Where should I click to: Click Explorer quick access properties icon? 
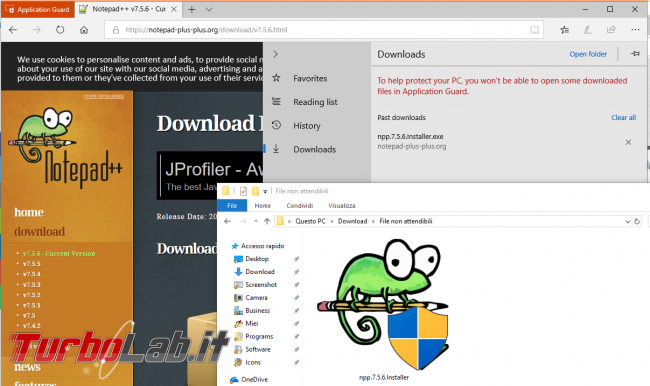pos(243,191)
